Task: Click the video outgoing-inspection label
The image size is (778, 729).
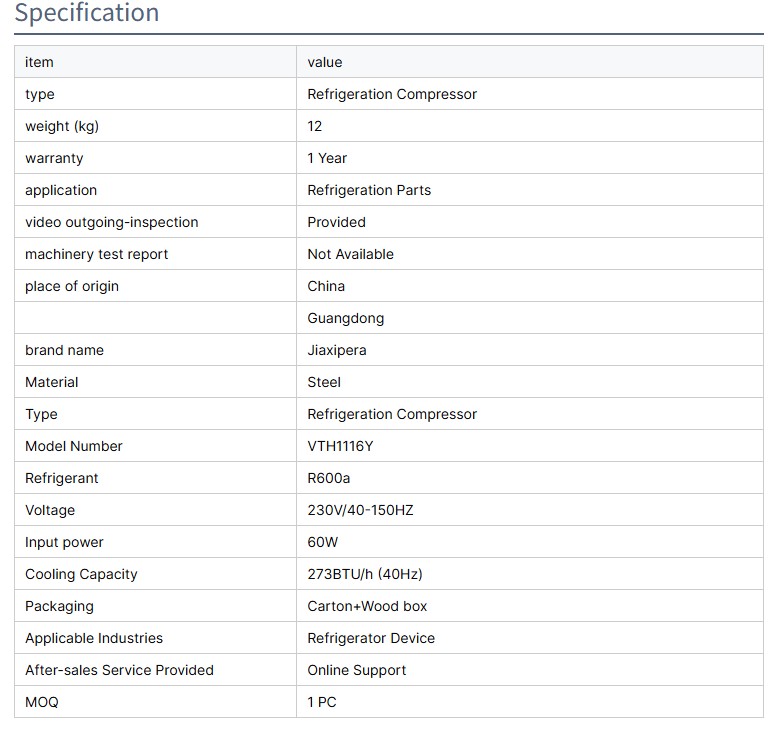Action: click(x=112, y=222)
